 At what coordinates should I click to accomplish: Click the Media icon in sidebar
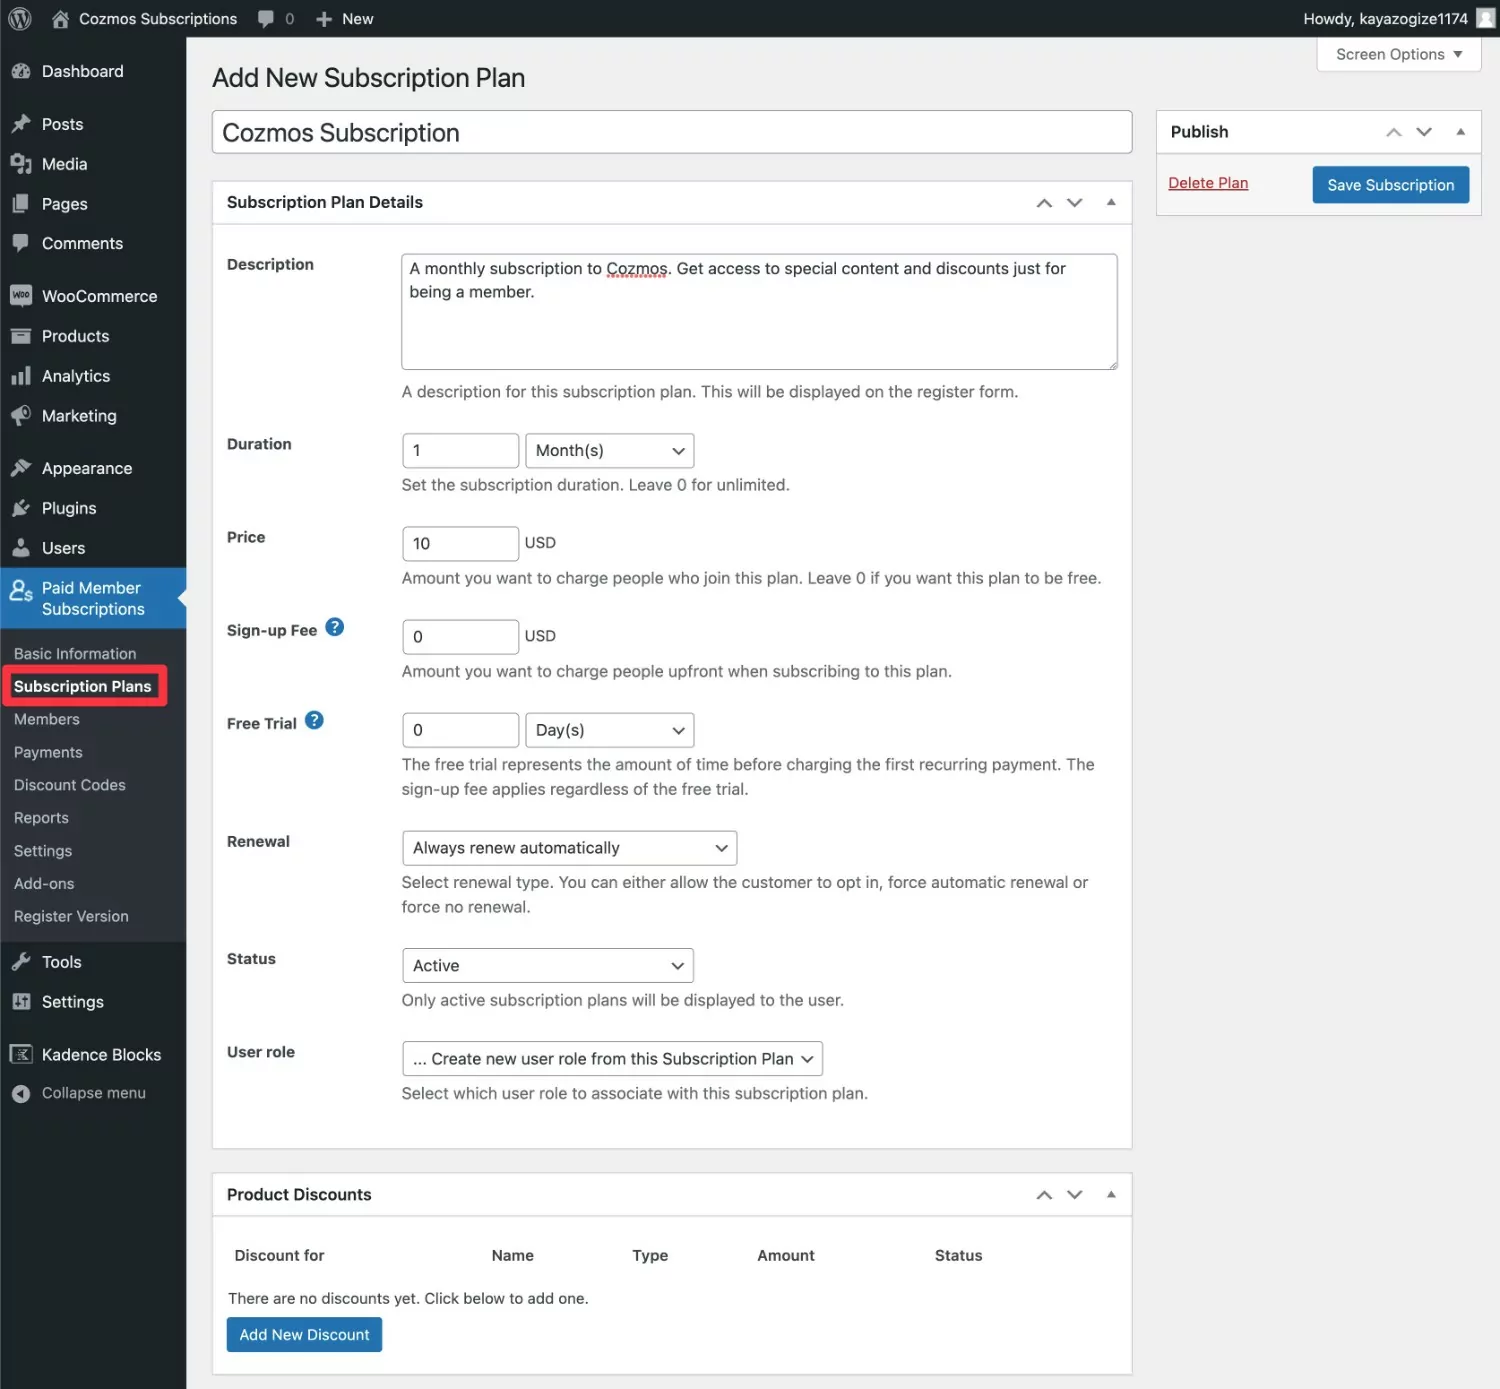coord(21,164)
